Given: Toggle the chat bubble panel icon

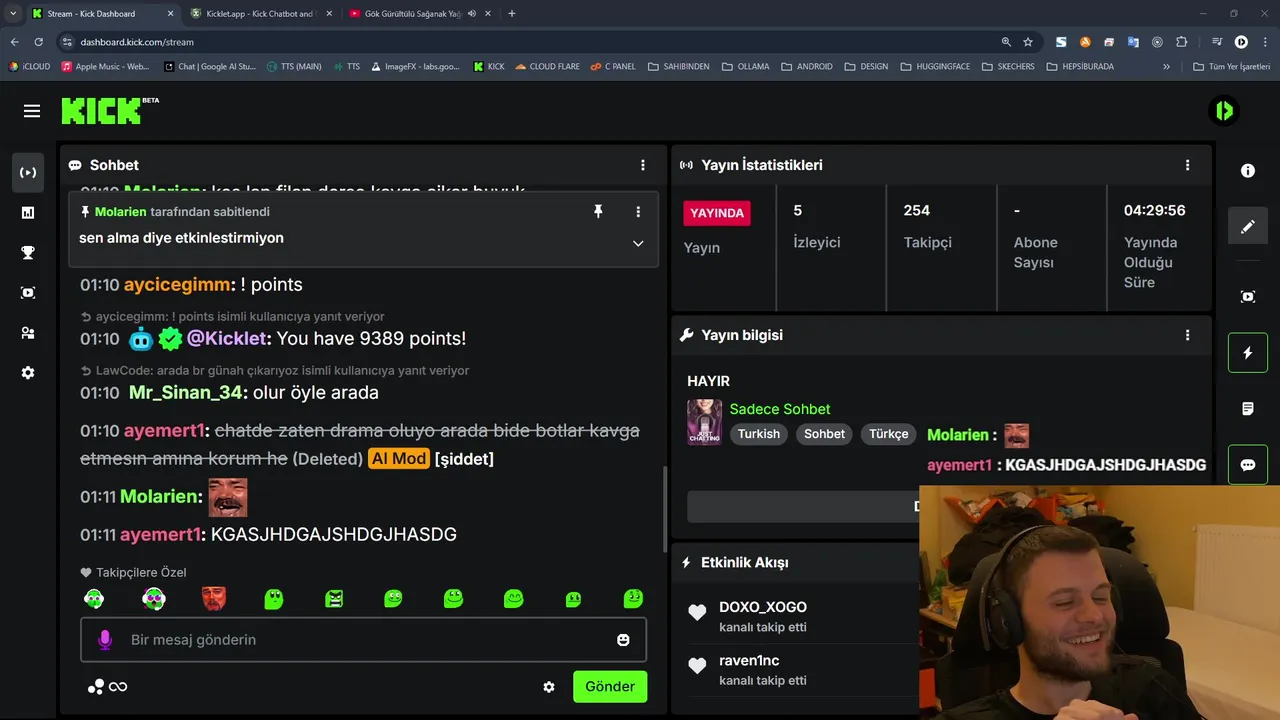Looking at the screenshot, I should (x=1248, y=465).
